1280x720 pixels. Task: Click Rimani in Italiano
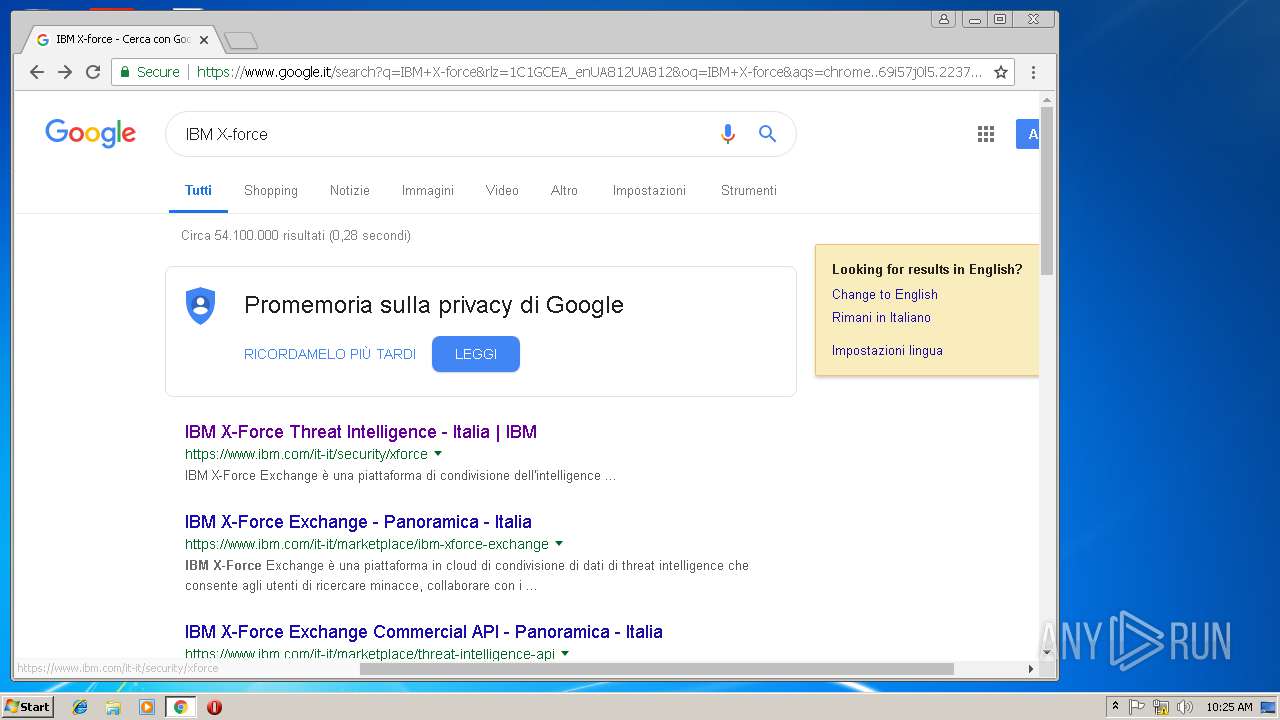(881, 317)
